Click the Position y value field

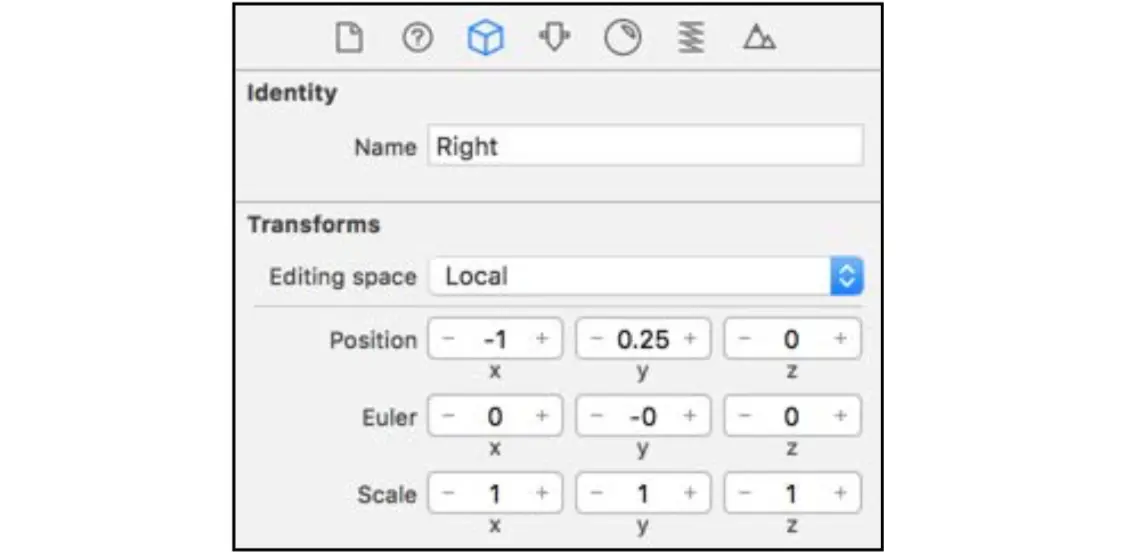point(643,339)
